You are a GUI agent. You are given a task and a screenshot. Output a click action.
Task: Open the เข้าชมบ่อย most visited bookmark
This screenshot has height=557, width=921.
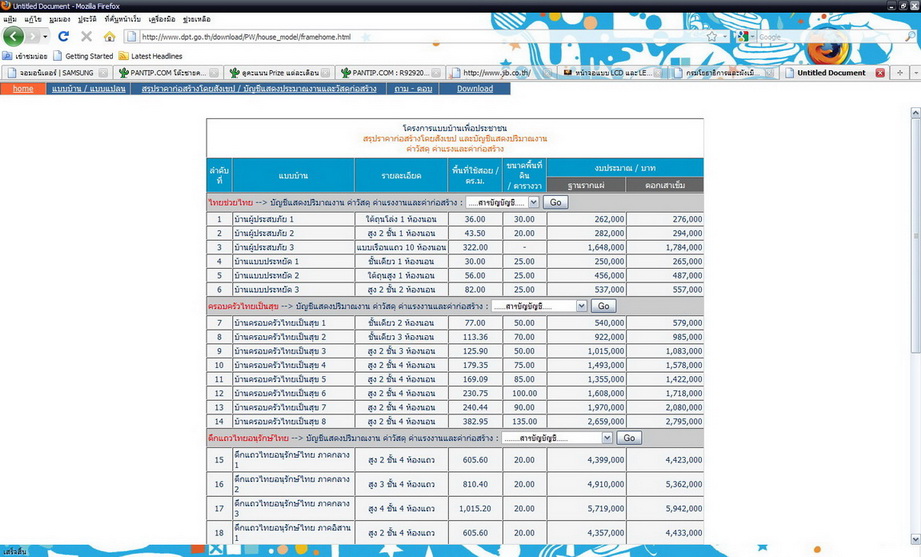tap(25, 56)
